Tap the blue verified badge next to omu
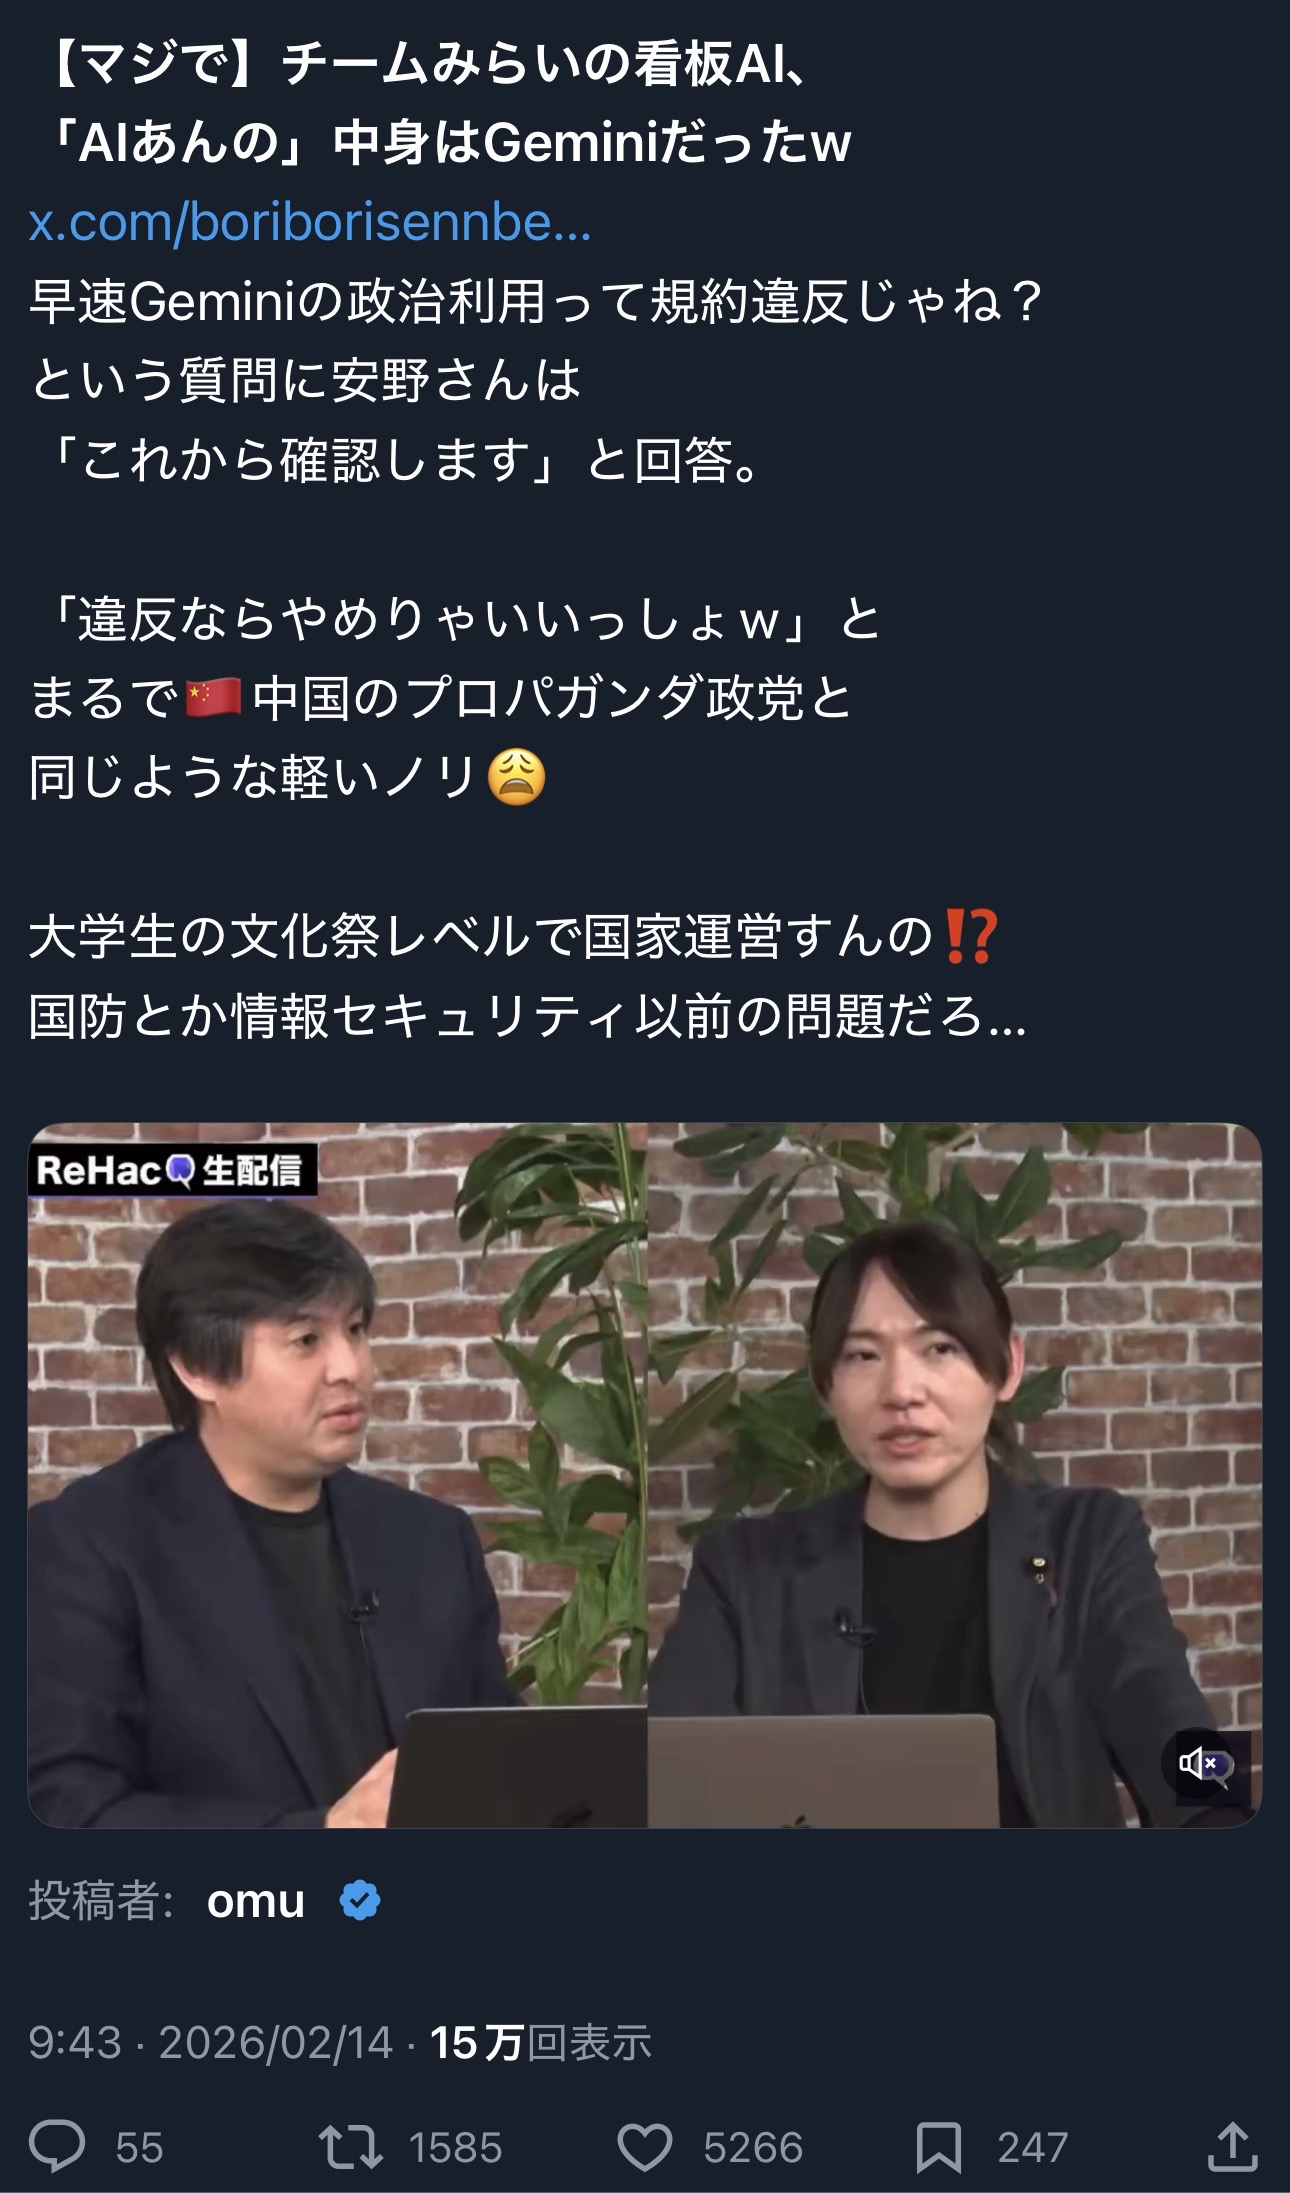Screen dimensions: 1290x2193 coord(360,1901)
